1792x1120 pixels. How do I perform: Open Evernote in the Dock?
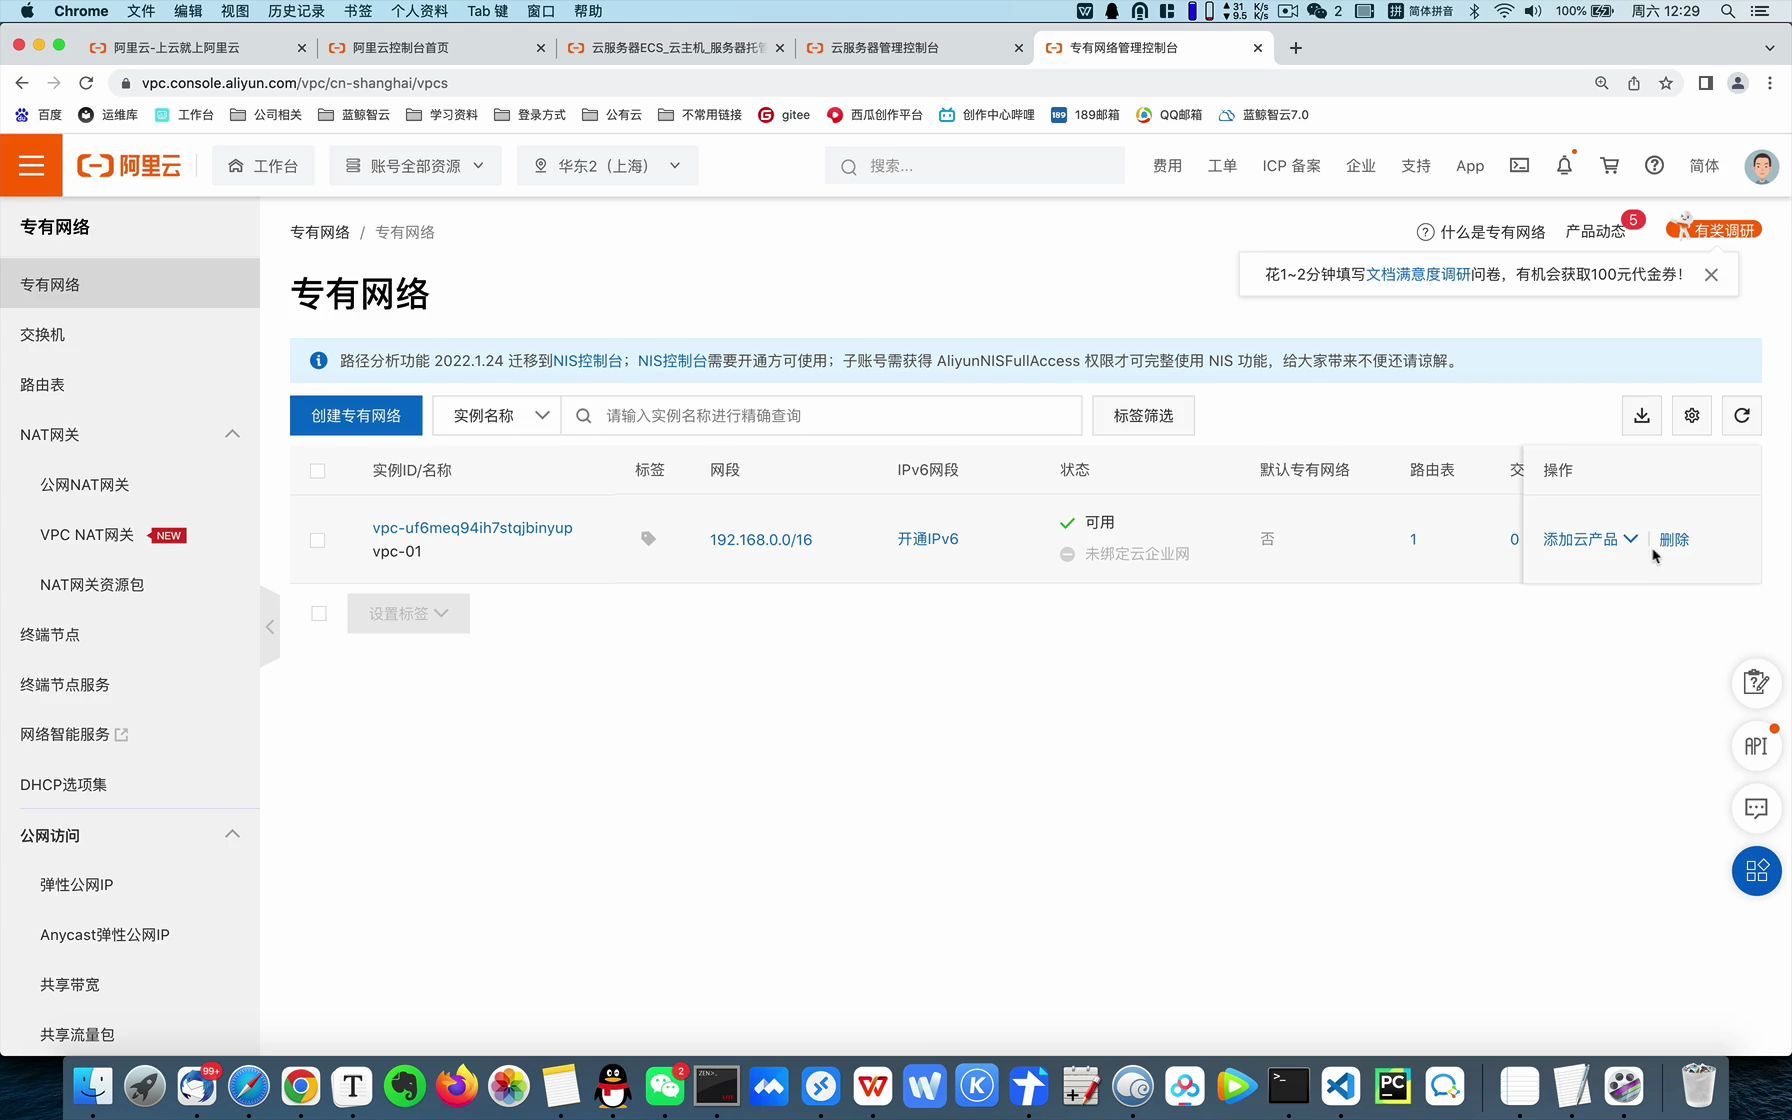click(405, 1086)
